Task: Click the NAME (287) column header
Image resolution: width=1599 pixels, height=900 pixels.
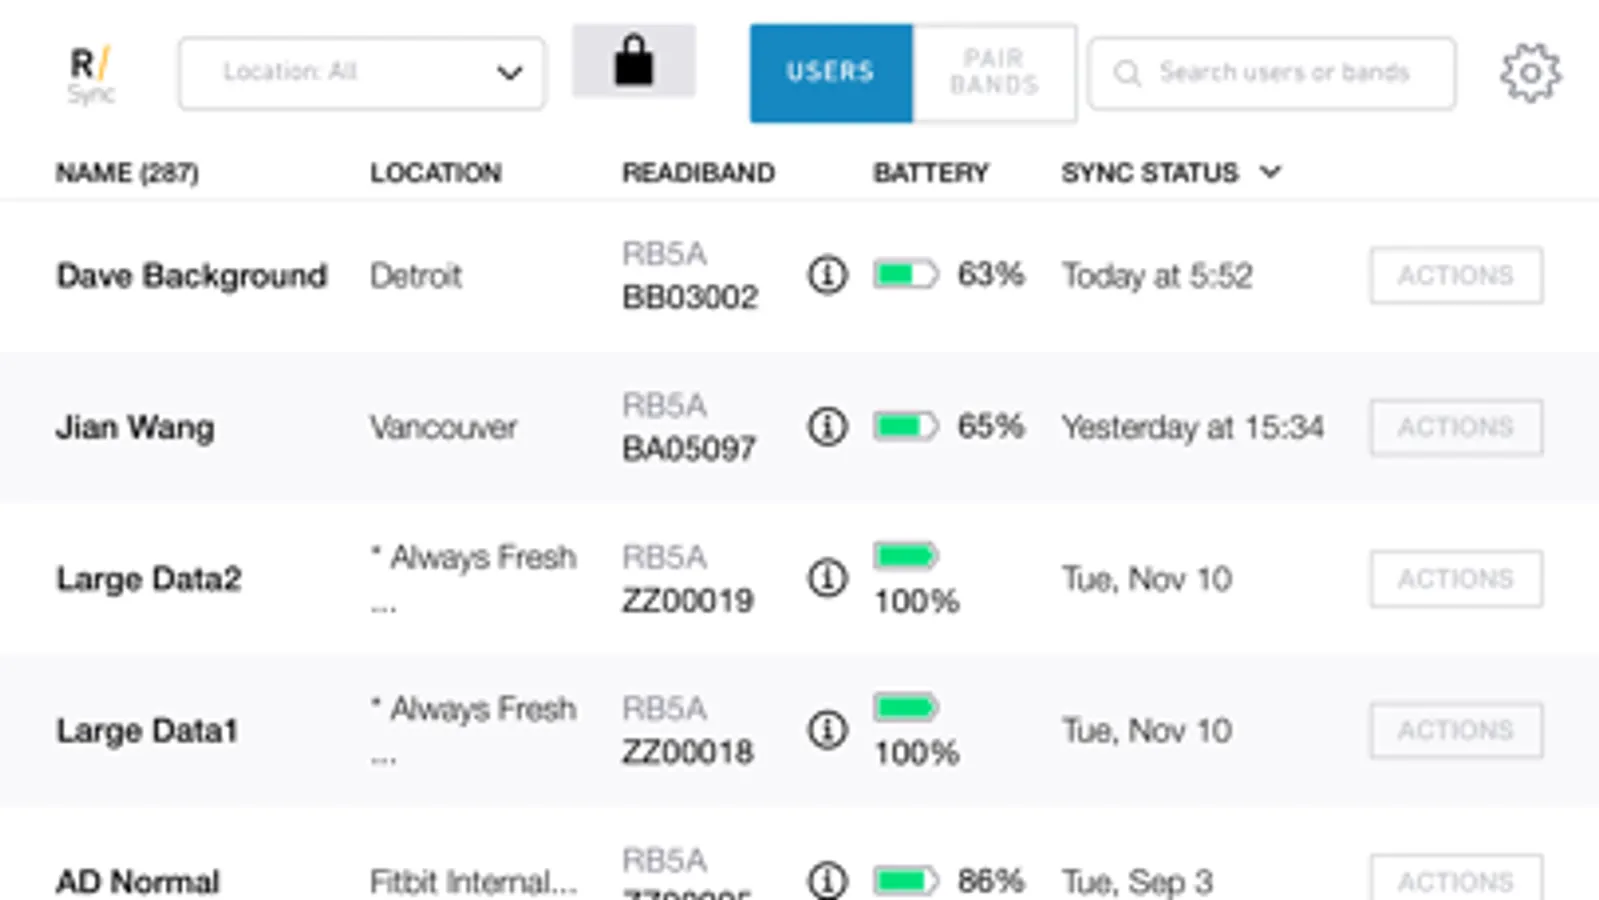Action: [x=127, y=172]
